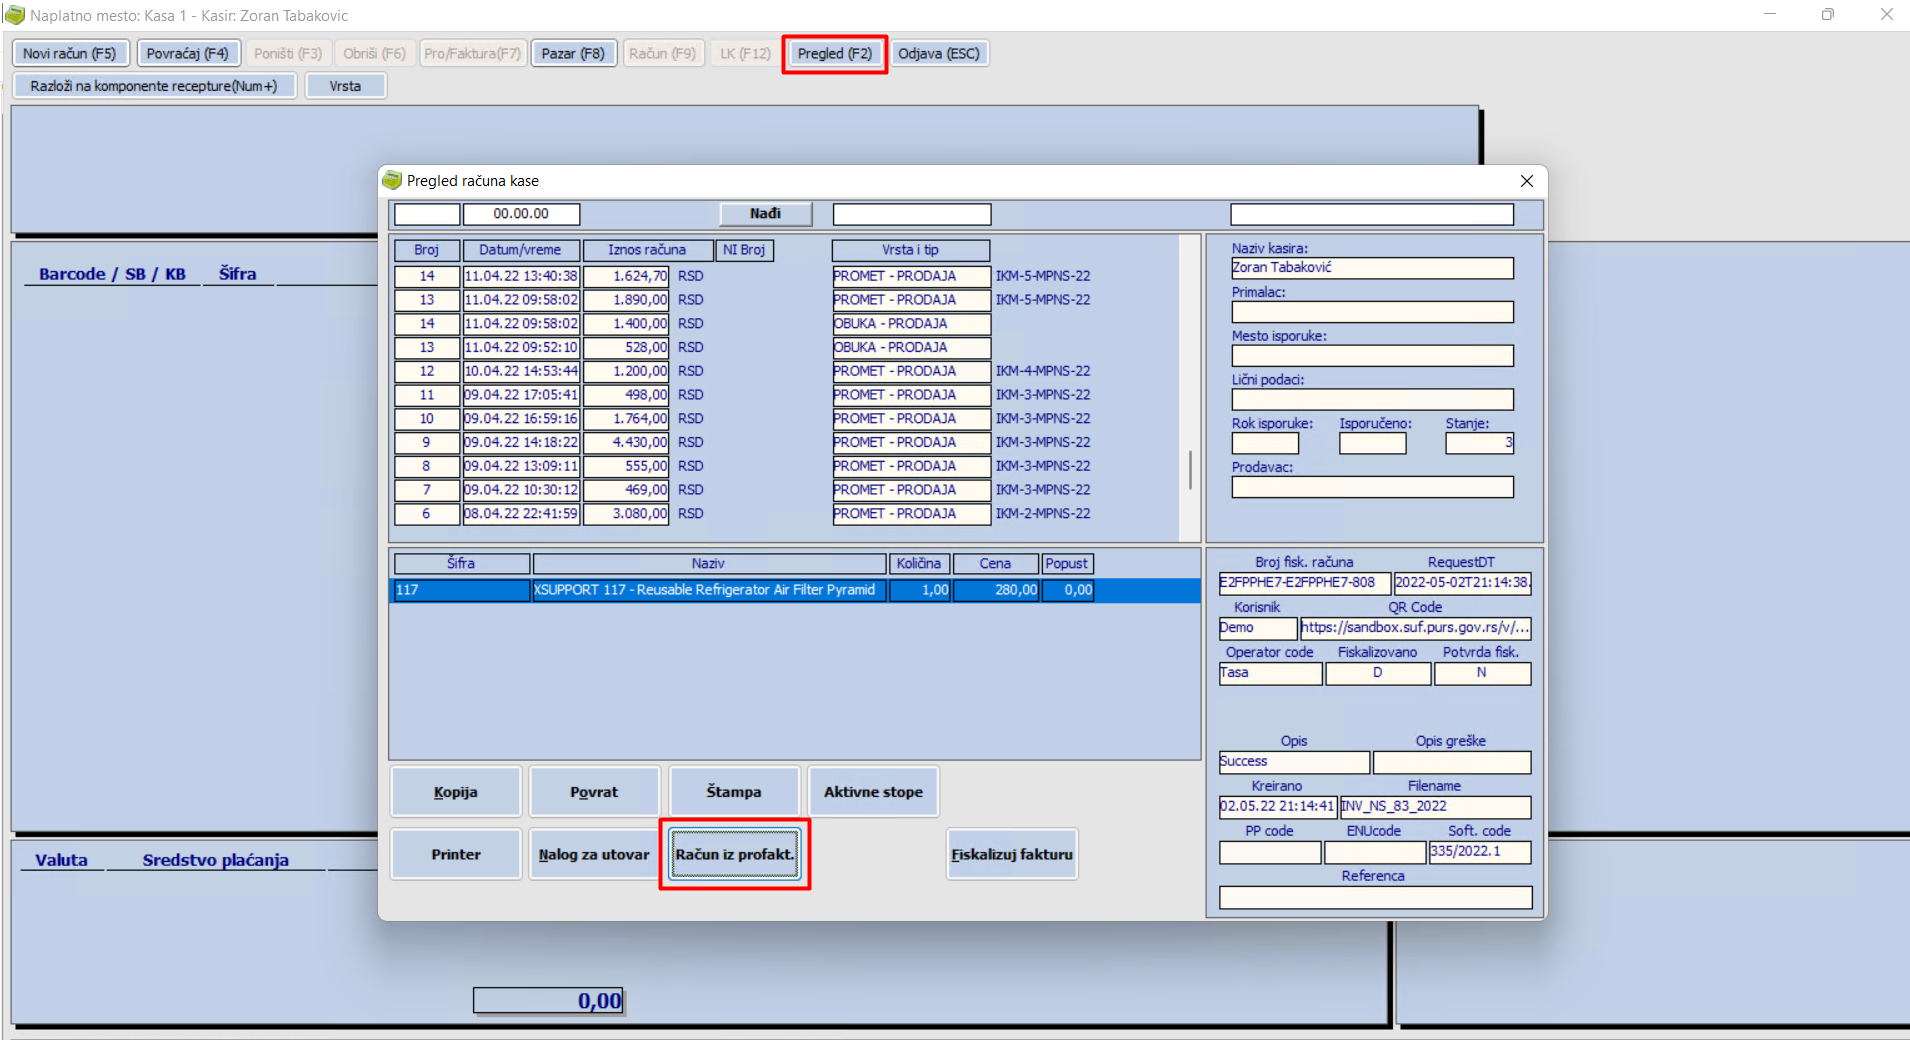Click the Datum/vreme column header

click(x=521, y=250)
